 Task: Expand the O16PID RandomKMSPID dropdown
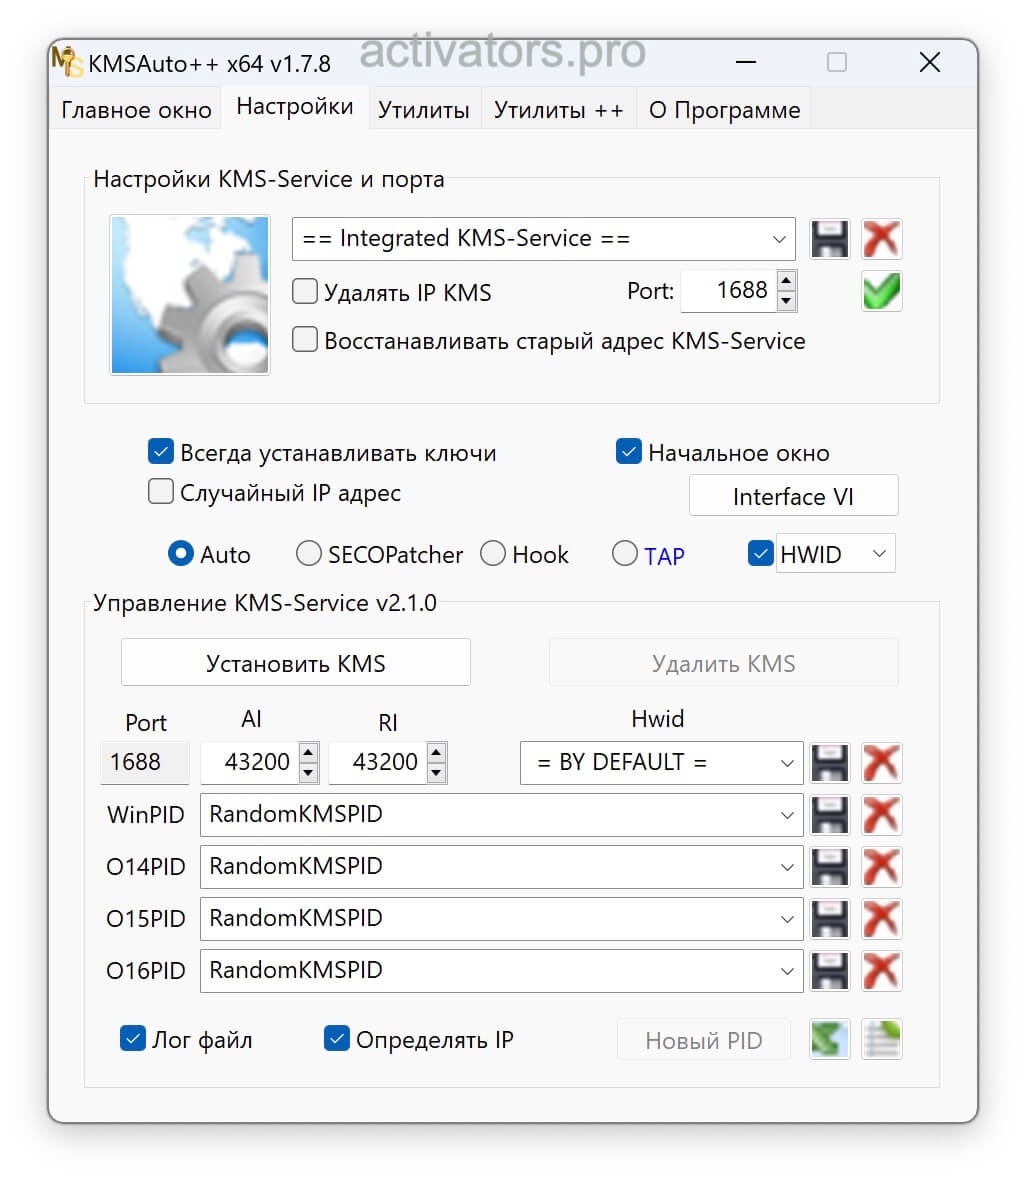tap(501, 970)
